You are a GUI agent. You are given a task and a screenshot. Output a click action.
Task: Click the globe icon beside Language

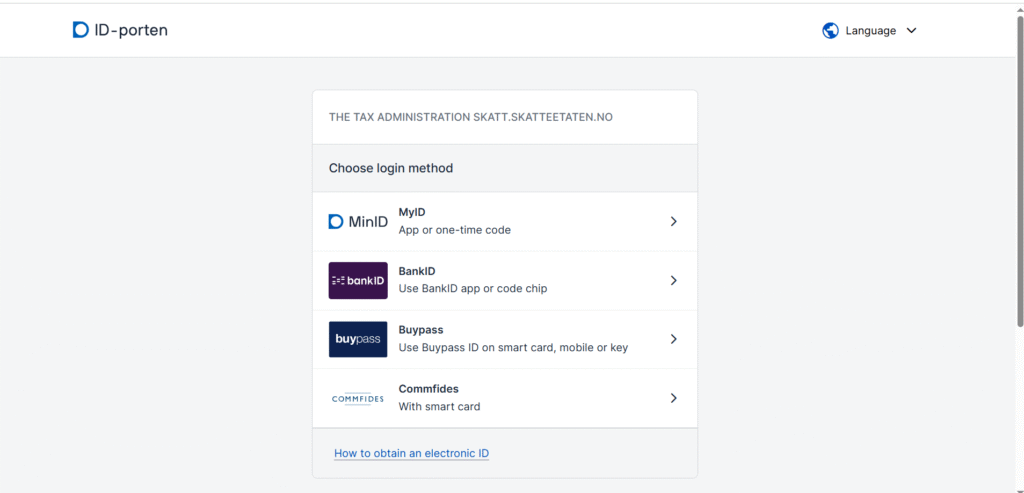tap(830, 31)
